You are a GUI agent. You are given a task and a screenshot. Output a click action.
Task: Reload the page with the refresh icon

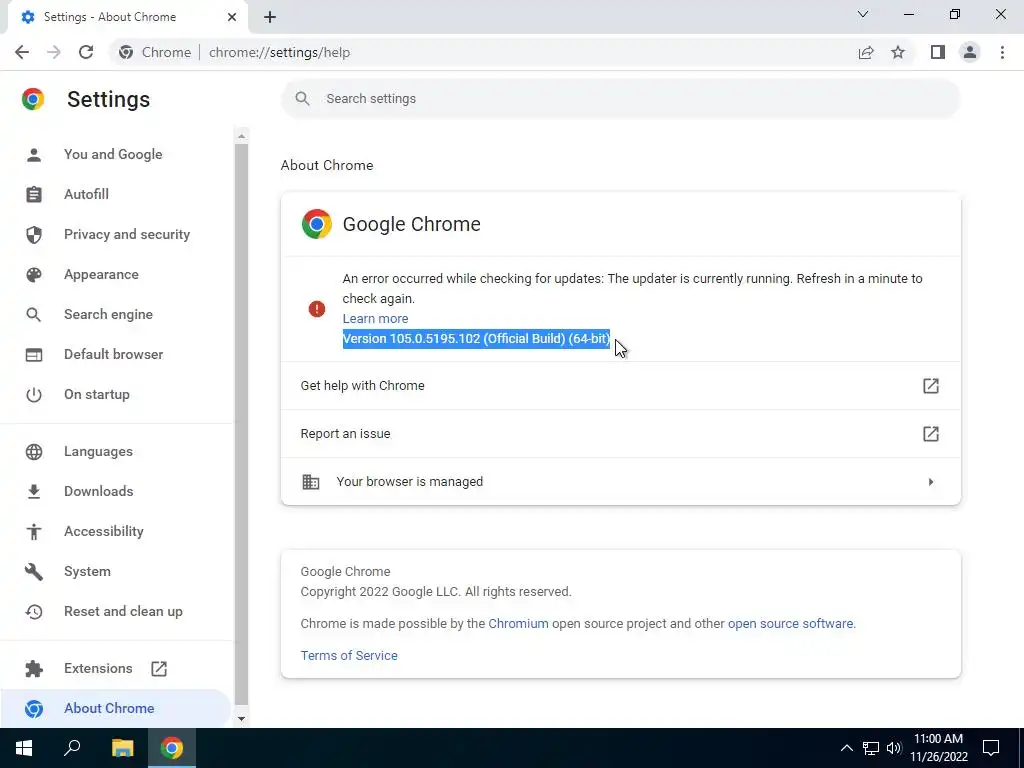pyautogui.click(x=86, y=52)
